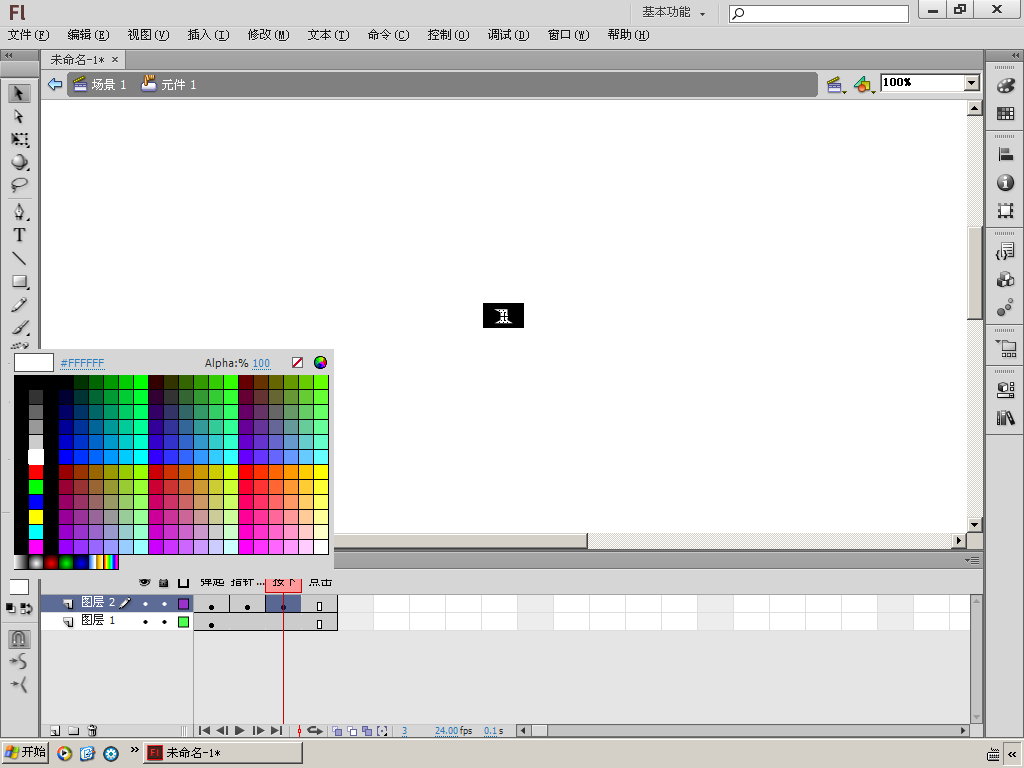The width and height of the screenshot is (1024, 768).
Task: Open the Edit Symbols shapes dropdown
Action: pos(864,84)
